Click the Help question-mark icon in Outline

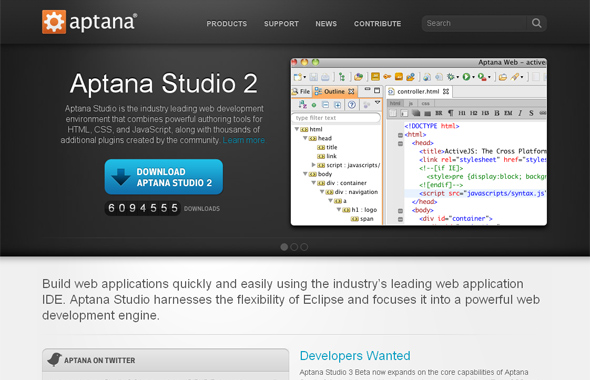[x=352, y=105]
